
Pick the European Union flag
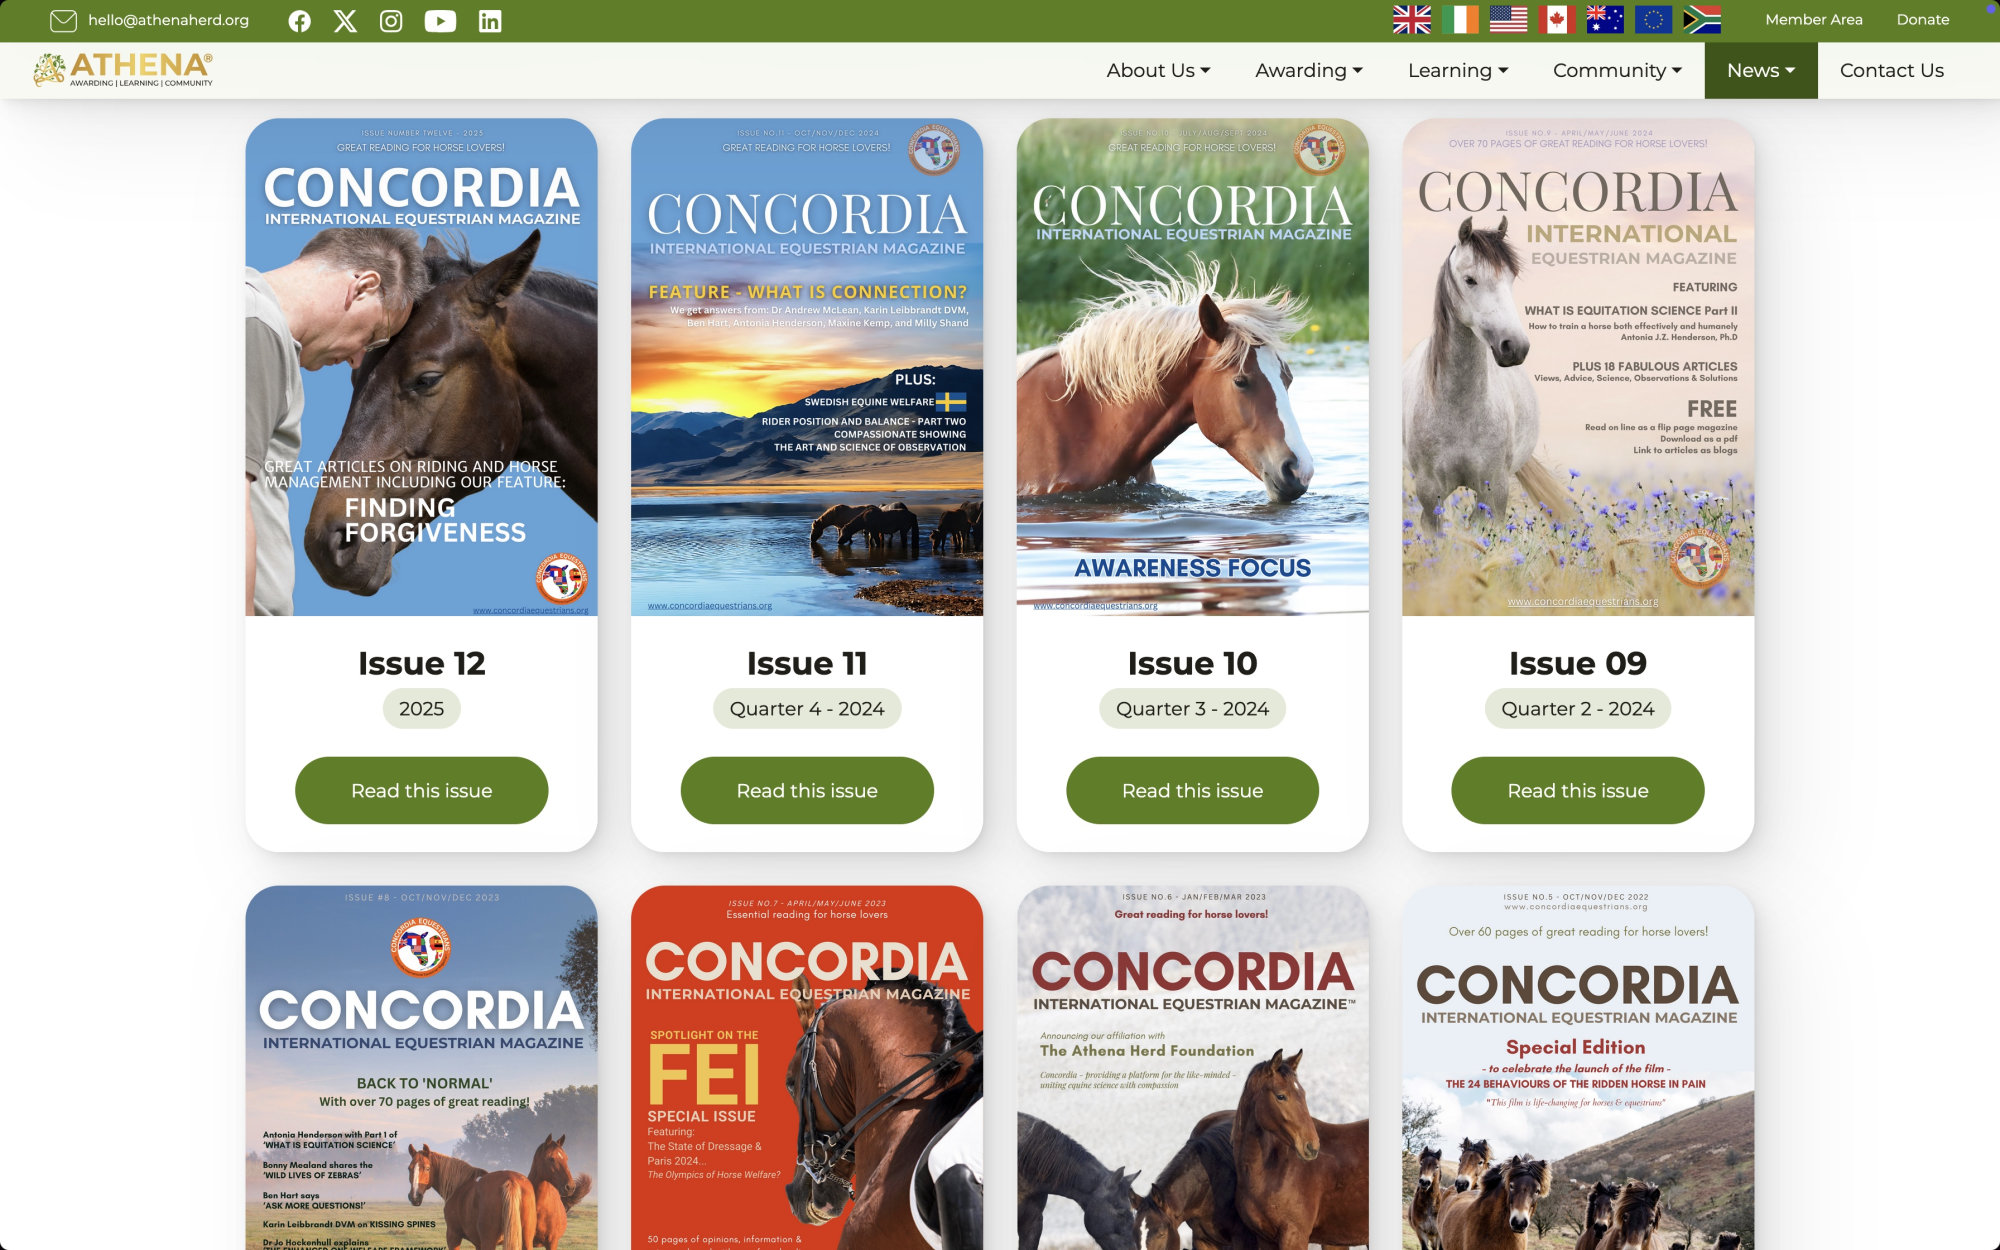coord(1653,20)
